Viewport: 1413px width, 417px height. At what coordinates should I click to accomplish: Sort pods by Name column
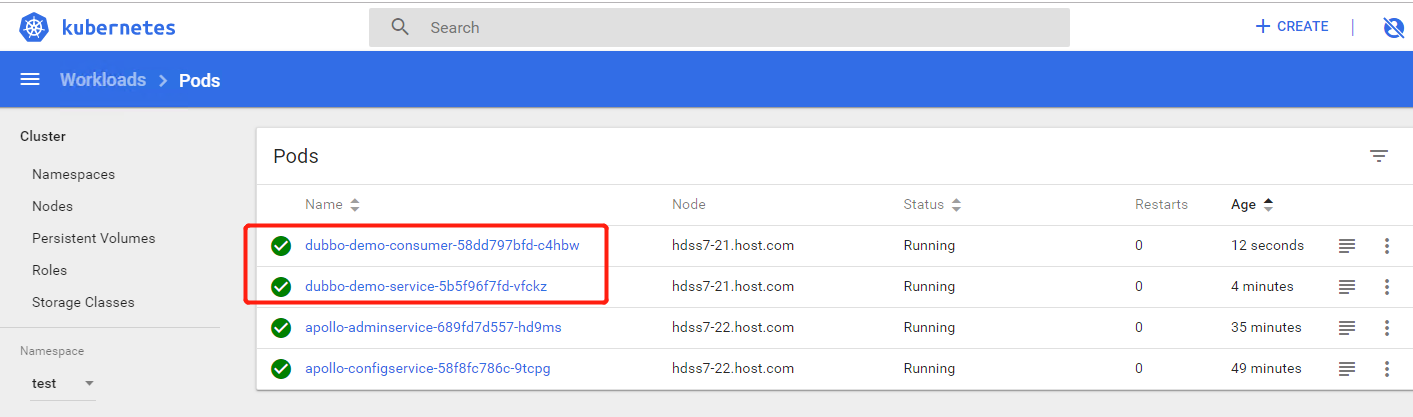[332, 205]
